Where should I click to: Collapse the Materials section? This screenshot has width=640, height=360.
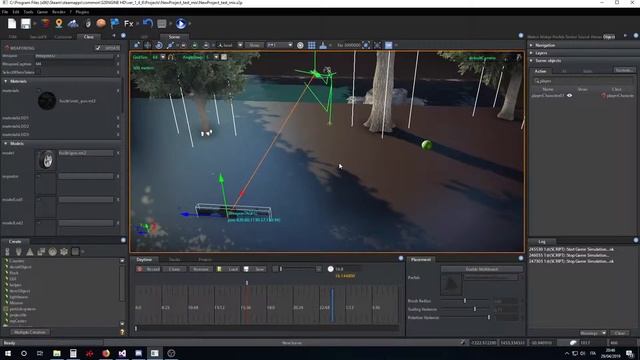6,82
